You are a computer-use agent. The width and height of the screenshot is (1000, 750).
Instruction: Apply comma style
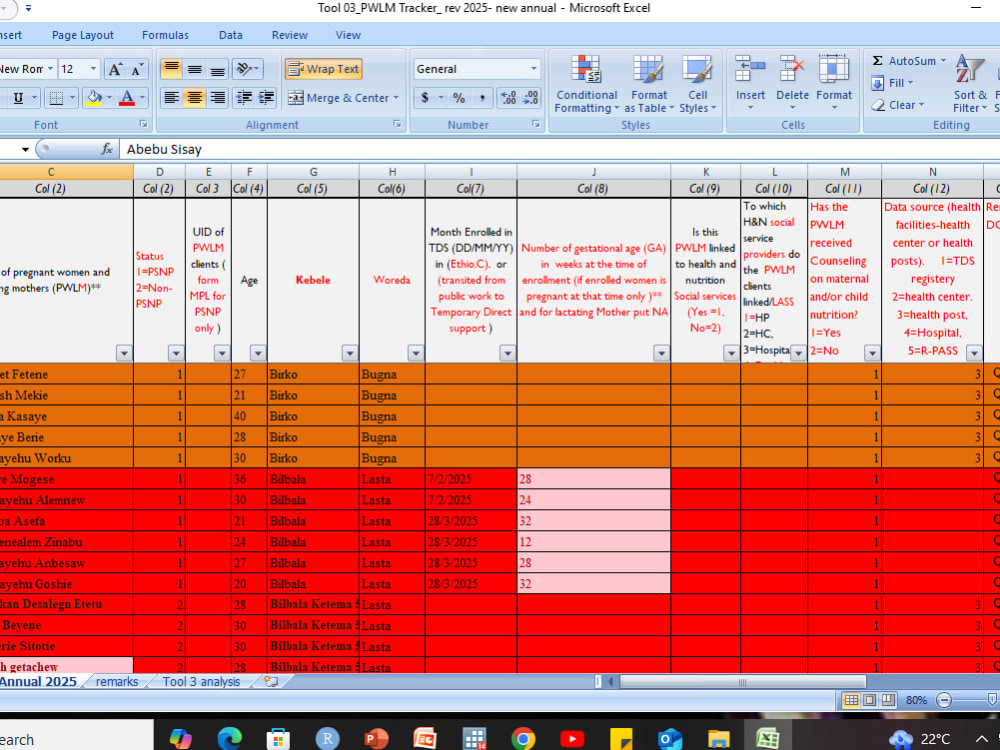(x=482, y=98)
